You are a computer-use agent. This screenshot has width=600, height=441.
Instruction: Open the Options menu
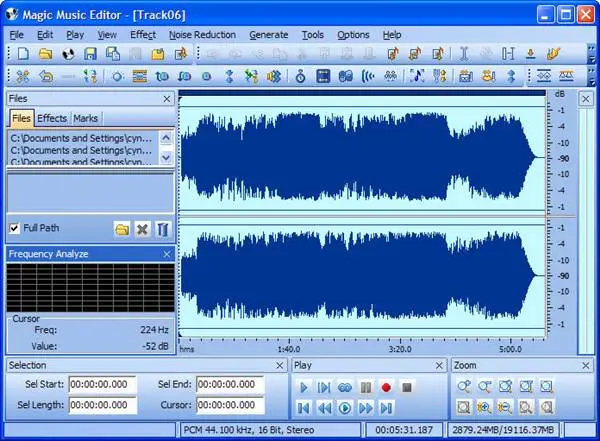pyautogui.click(x=353, y=35)
